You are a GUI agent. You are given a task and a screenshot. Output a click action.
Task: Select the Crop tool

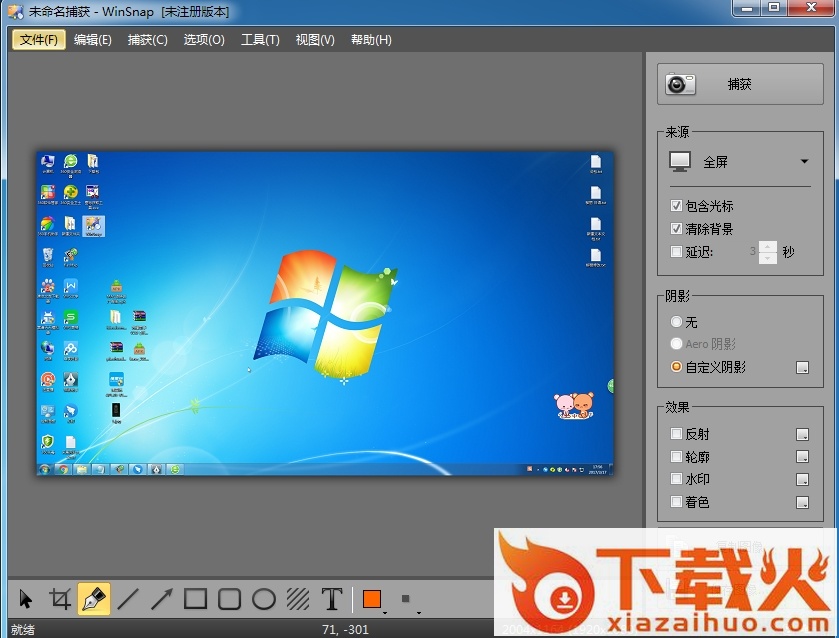[60, 599]
